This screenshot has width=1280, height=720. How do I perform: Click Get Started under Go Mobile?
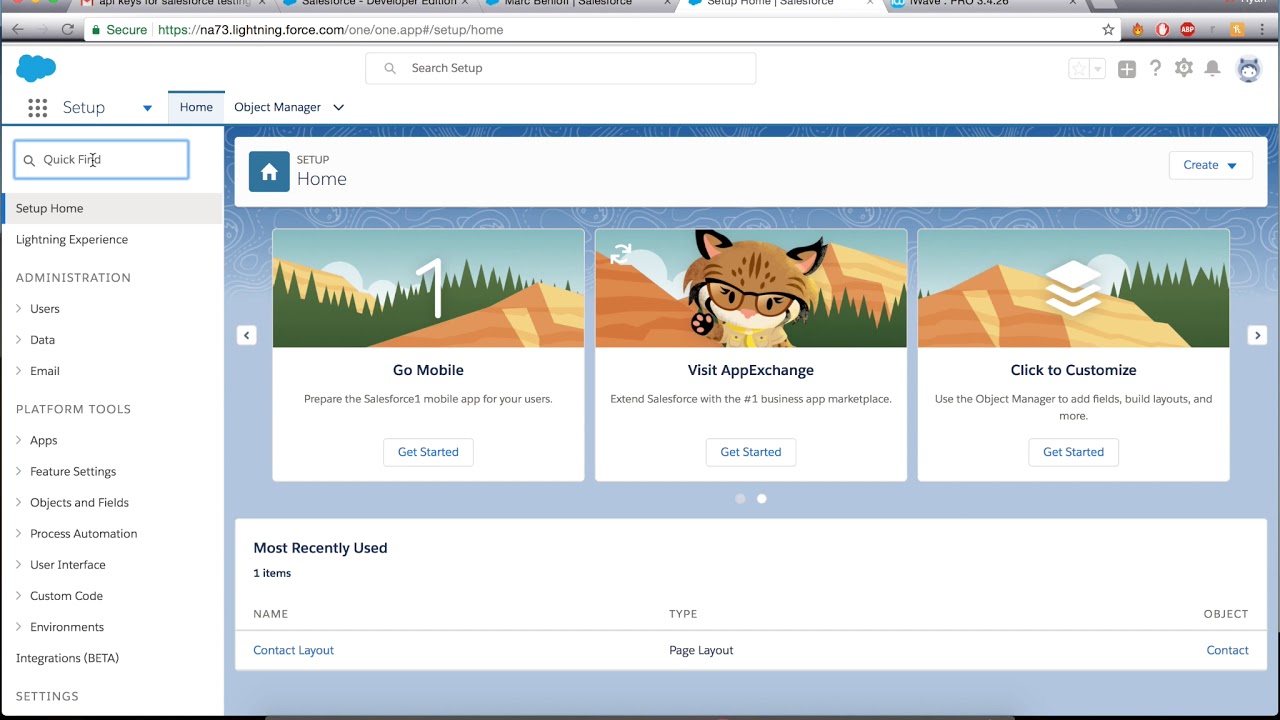point(428,452)
